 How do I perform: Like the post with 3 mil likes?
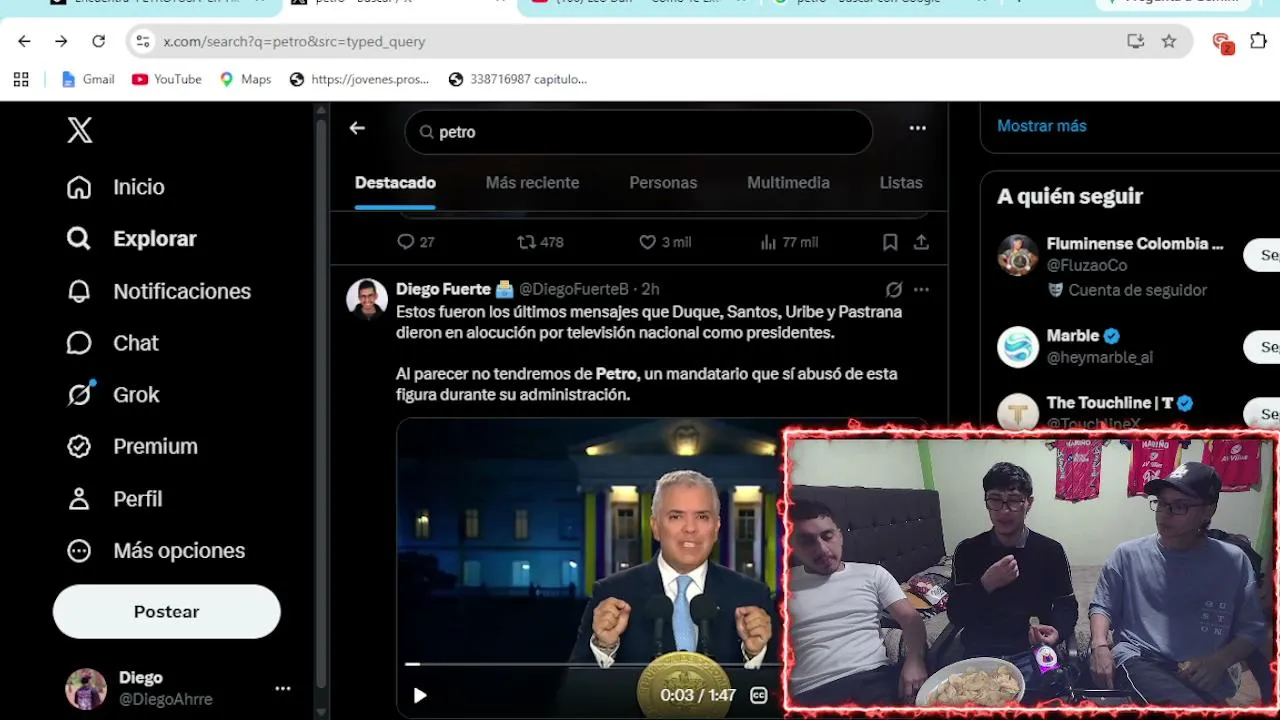[x=647, y=242]
